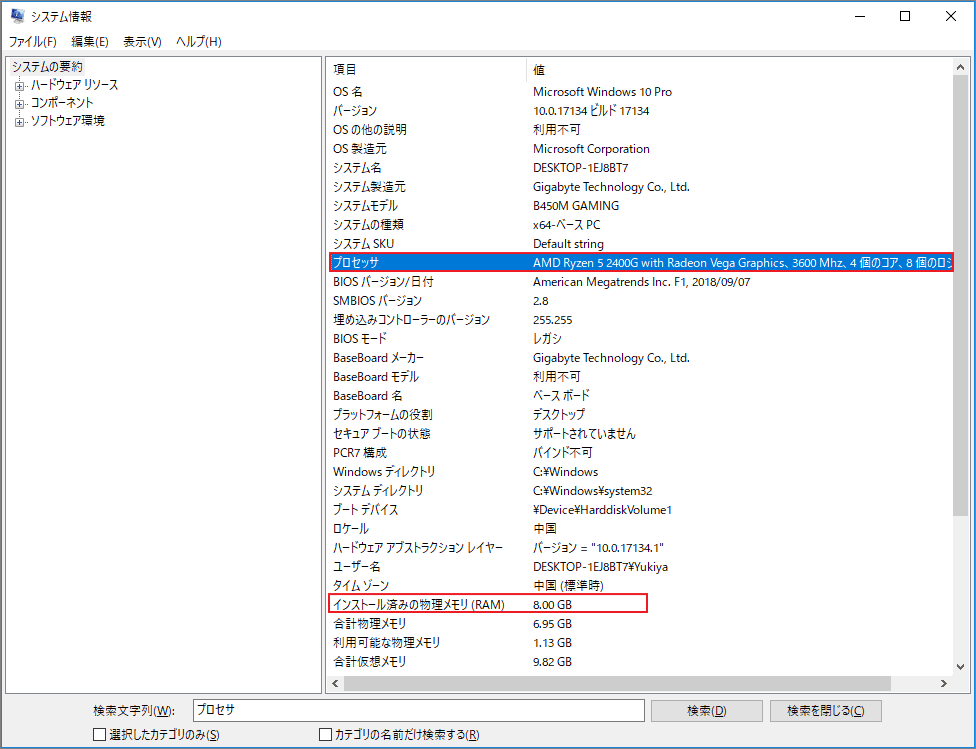
Task: Select 埋め込みコントローラーのバージョン row
Action: click(x=640, y=319)
